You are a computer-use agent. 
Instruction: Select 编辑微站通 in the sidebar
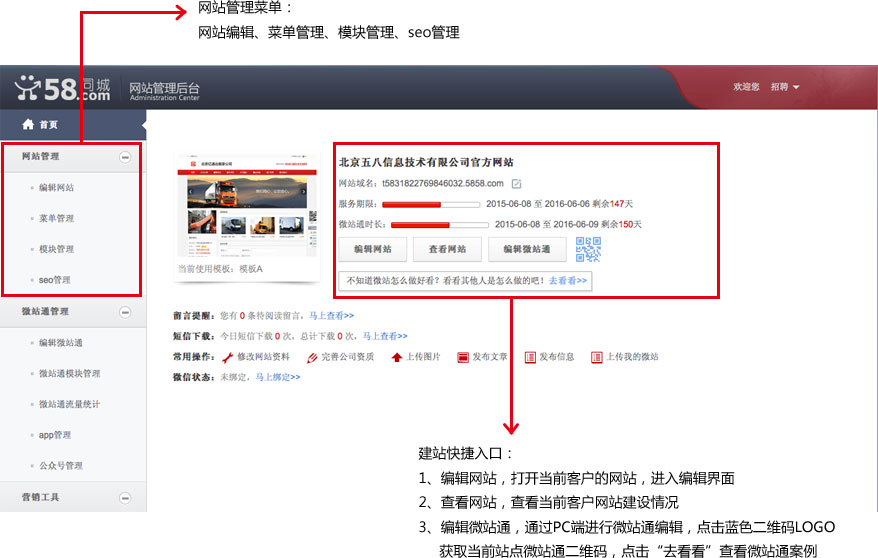(60, 343)
